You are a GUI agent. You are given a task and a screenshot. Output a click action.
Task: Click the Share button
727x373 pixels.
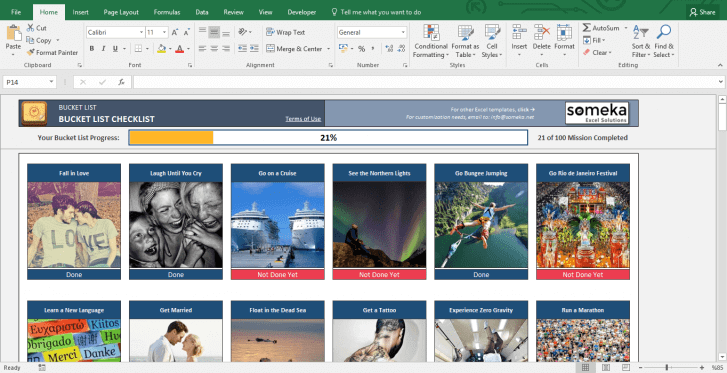(702, 13)
